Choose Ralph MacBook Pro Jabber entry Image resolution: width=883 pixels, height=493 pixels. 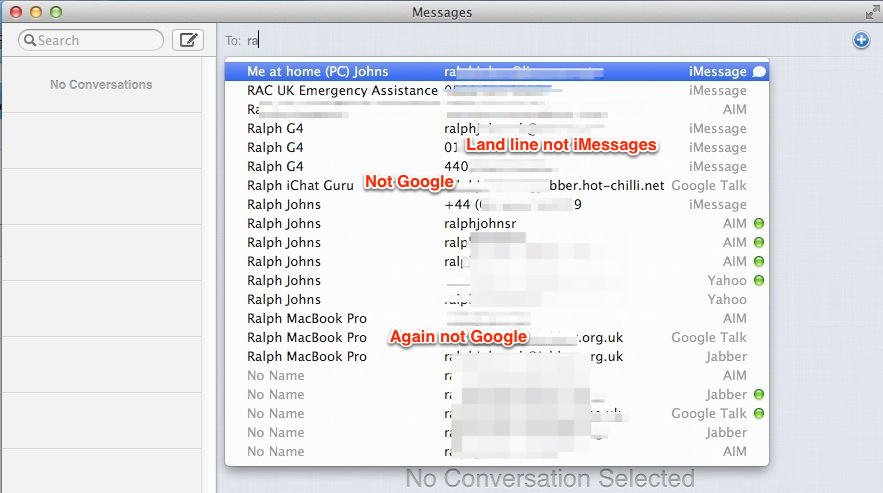[x=497, y=357]
